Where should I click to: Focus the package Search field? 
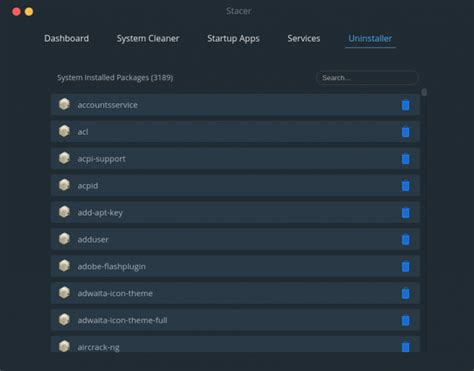coord(367,78)
